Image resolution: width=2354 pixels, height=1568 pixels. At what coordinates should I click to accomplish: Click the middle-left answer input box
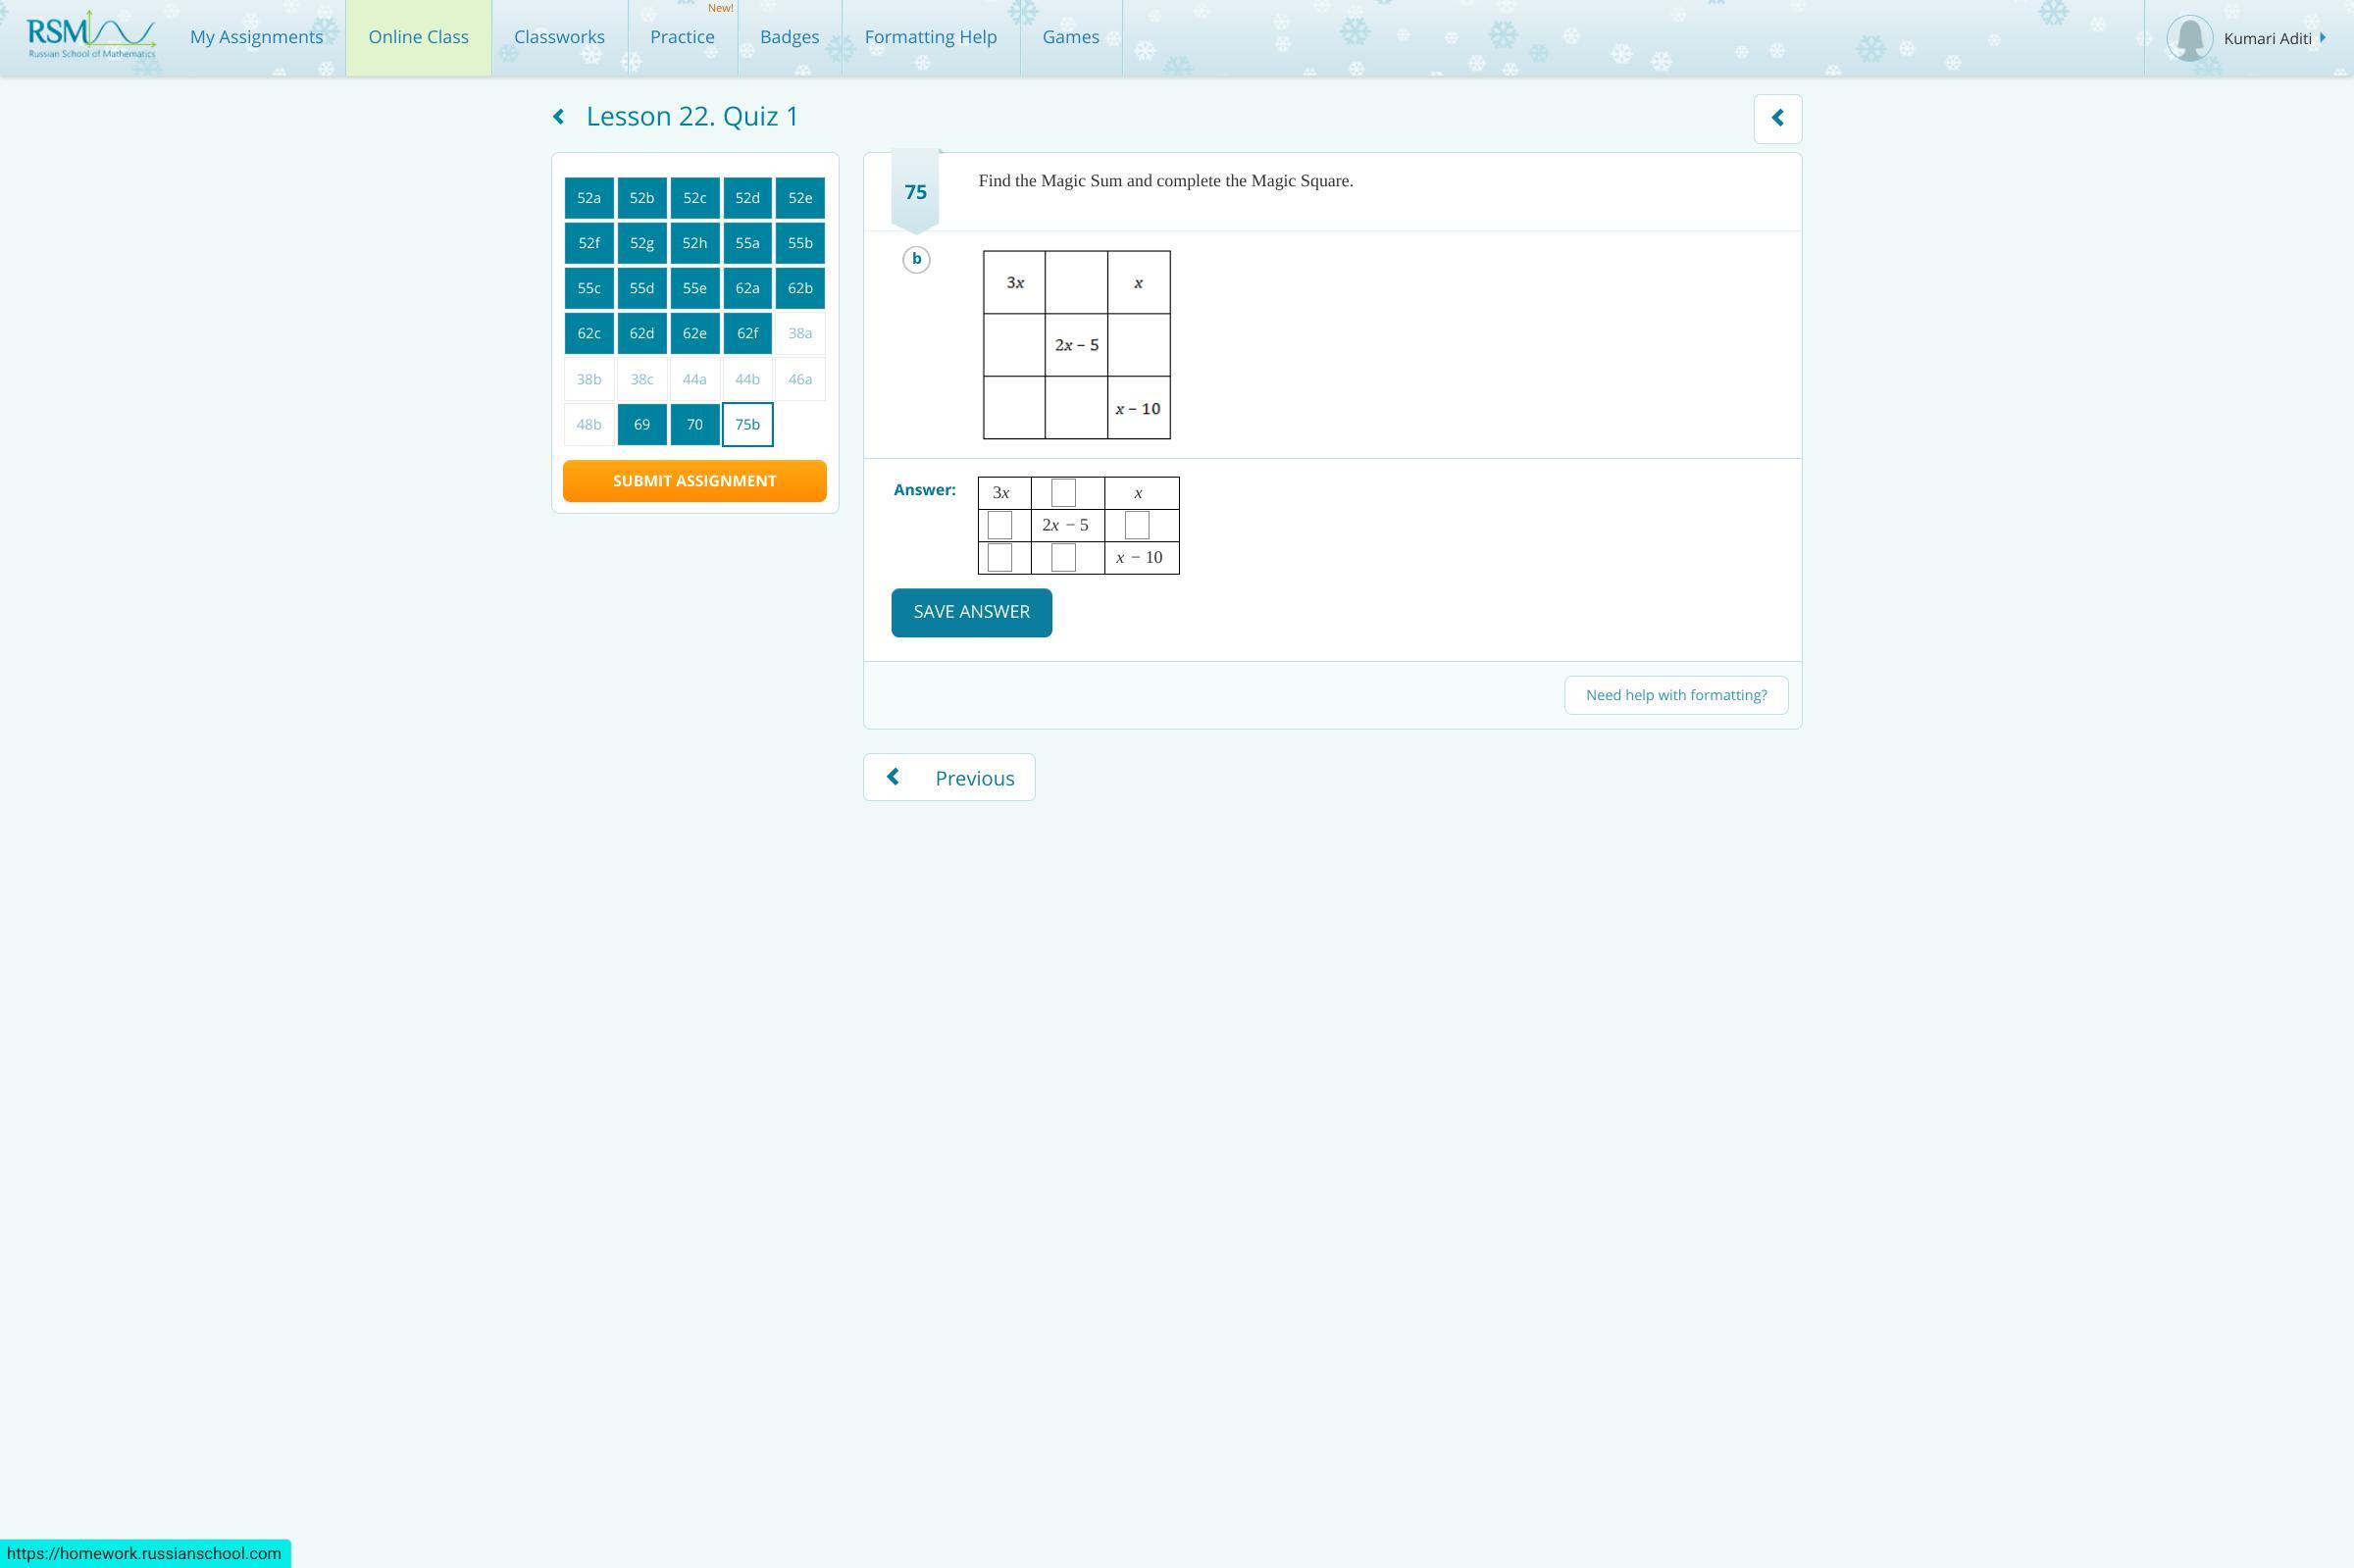pos(999,525)
